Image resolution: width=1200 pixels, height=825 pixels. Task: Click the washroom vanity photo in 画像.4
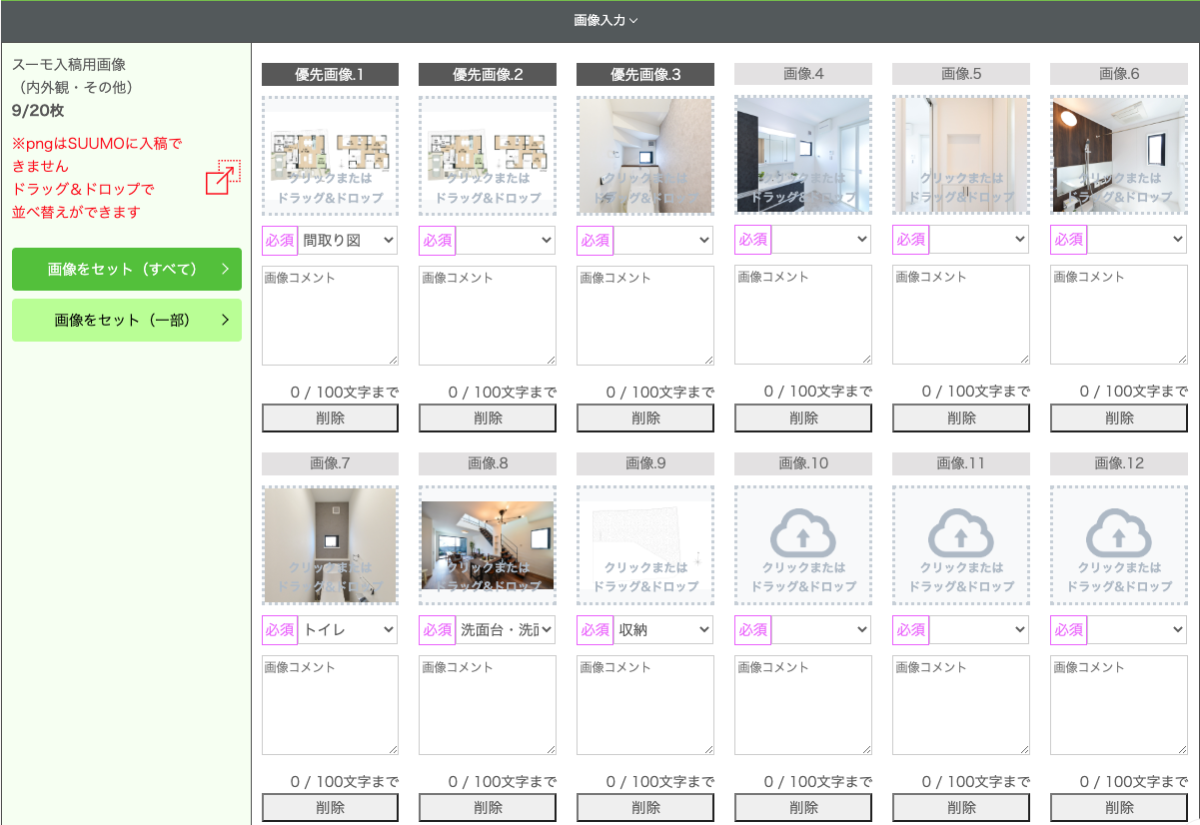tap(803, 155)
